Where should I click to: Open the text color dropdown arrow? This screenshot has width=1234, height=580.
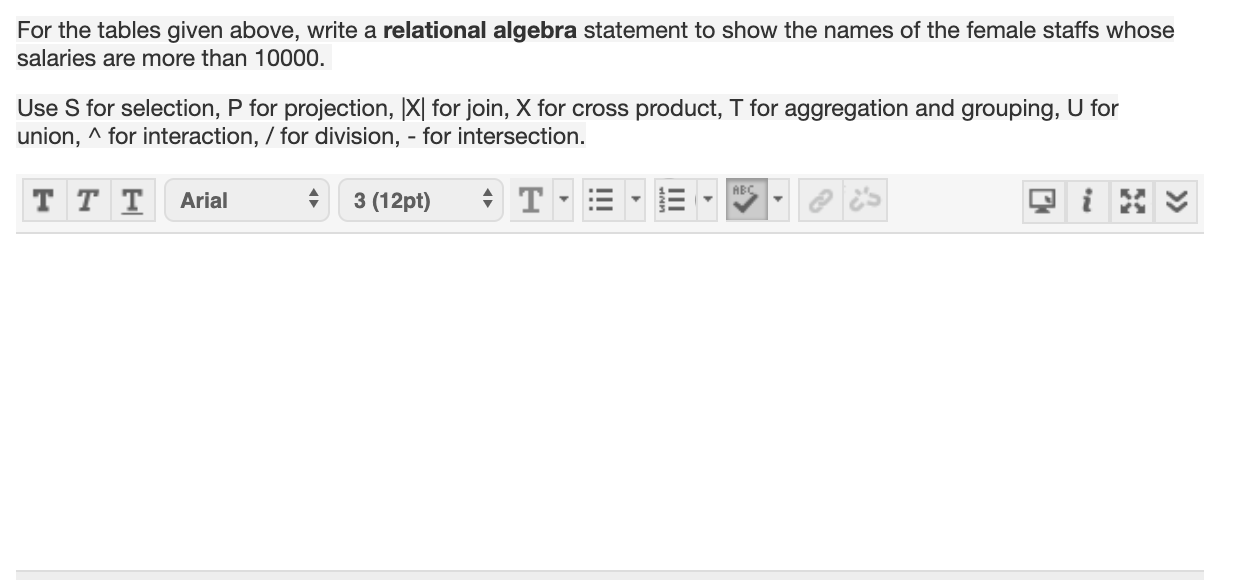click(561, 200)
